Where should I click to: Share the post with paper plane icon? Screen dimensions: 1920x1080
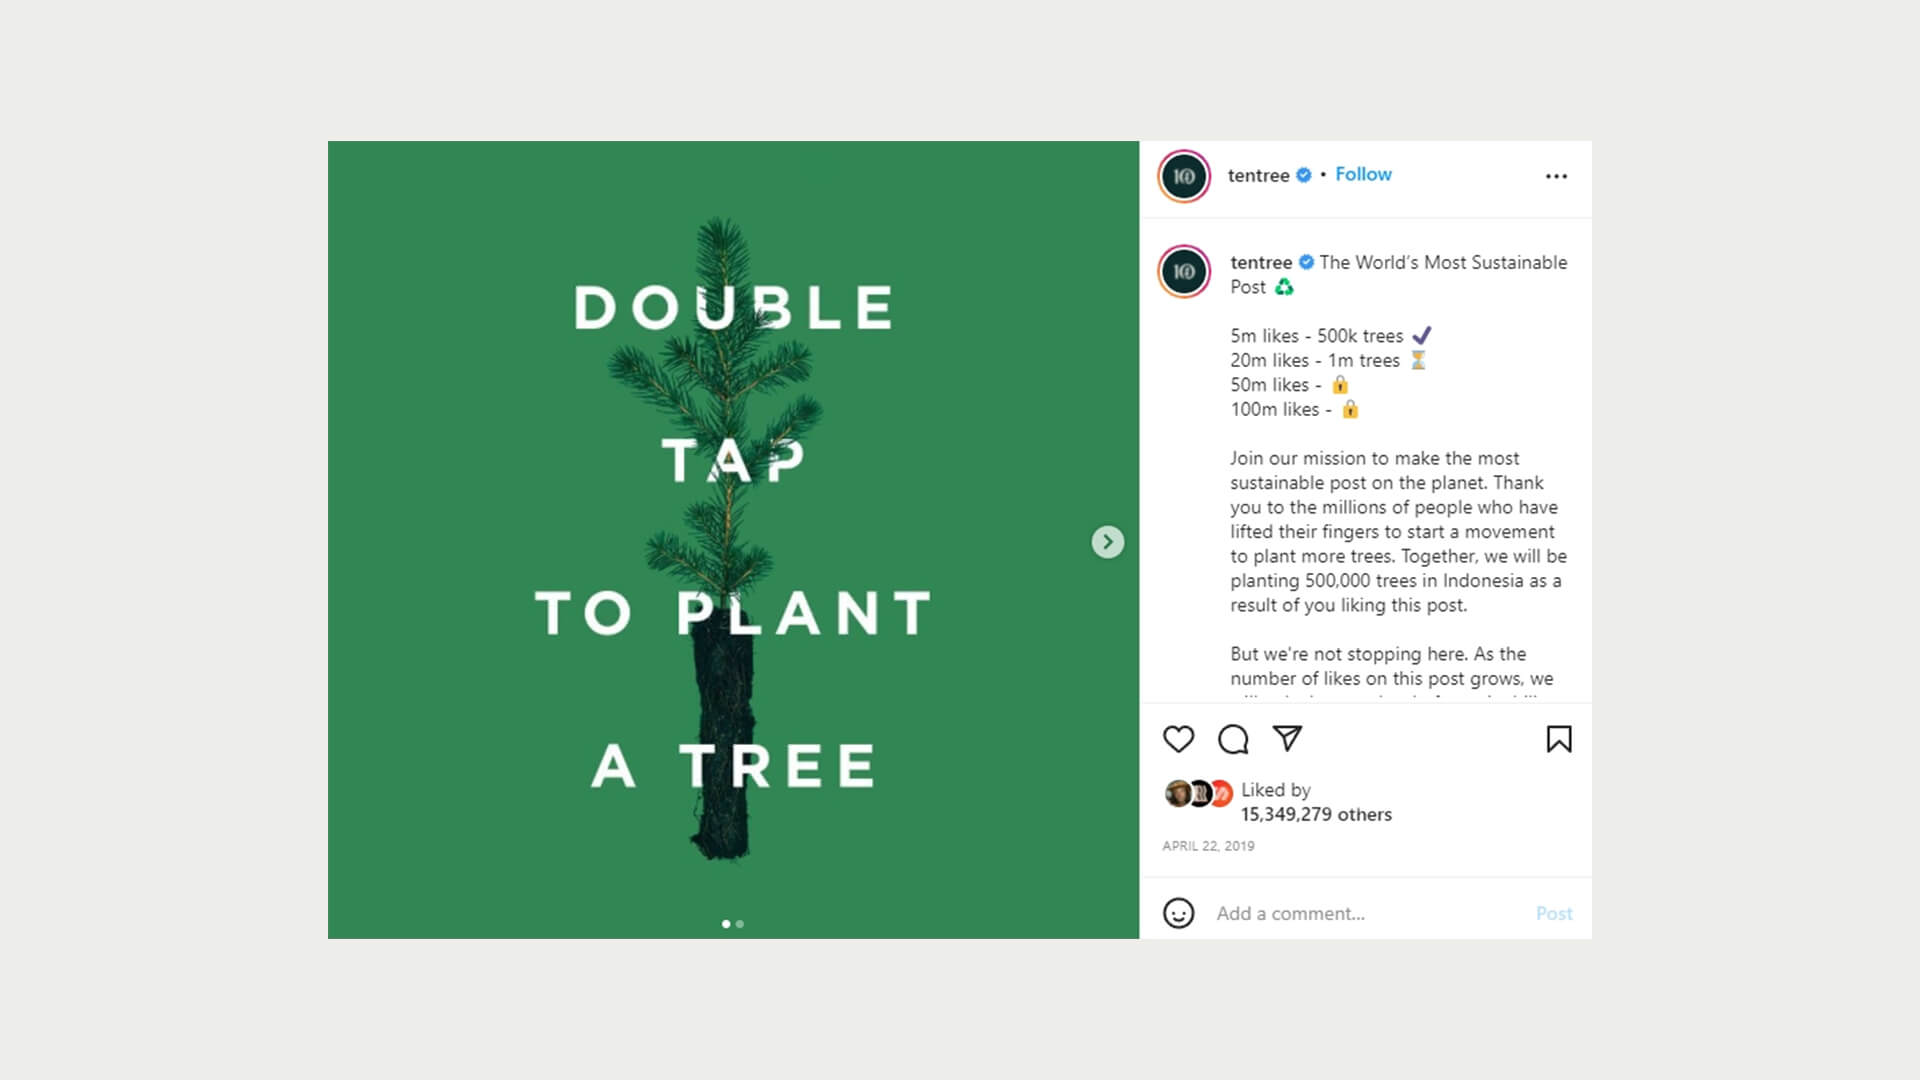point(1287,738)
